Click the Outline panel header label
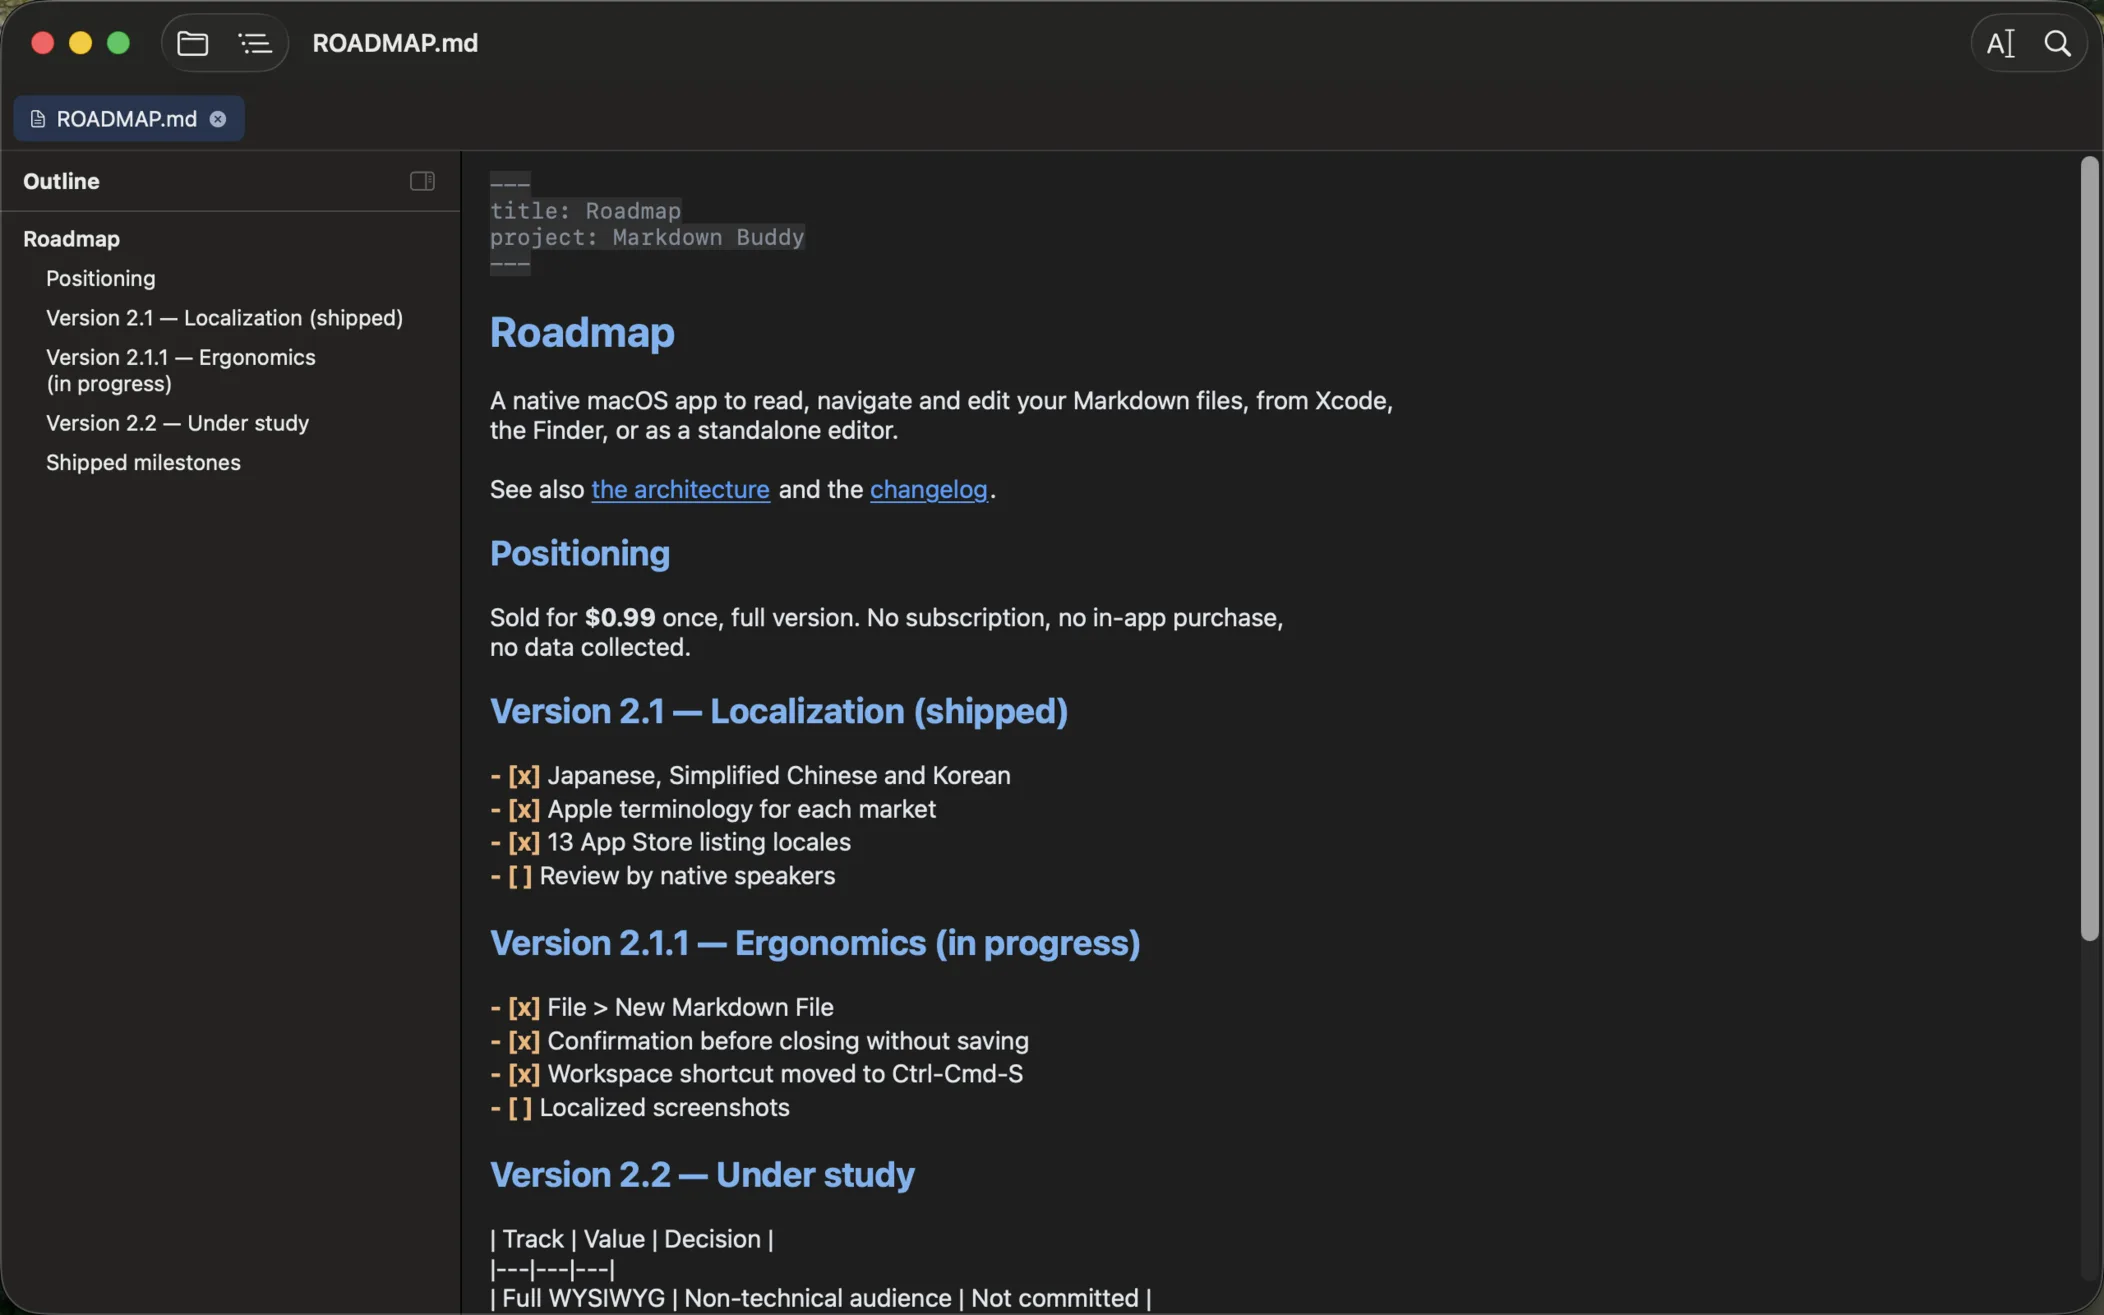Viewport: 2104px width, 1315px height. point(61,181)
